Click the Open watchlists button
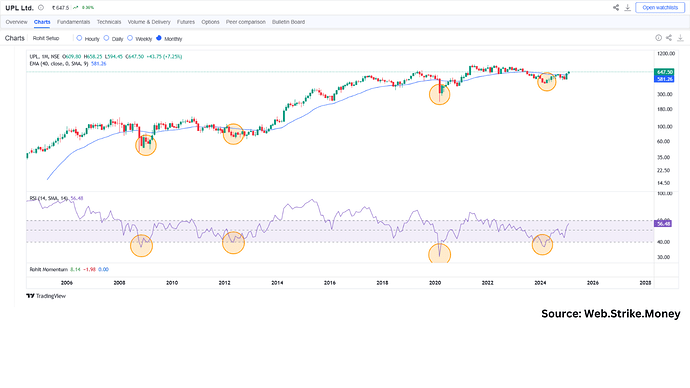The width and height of the screenshot is (690, 388). (x=660, y=7)
